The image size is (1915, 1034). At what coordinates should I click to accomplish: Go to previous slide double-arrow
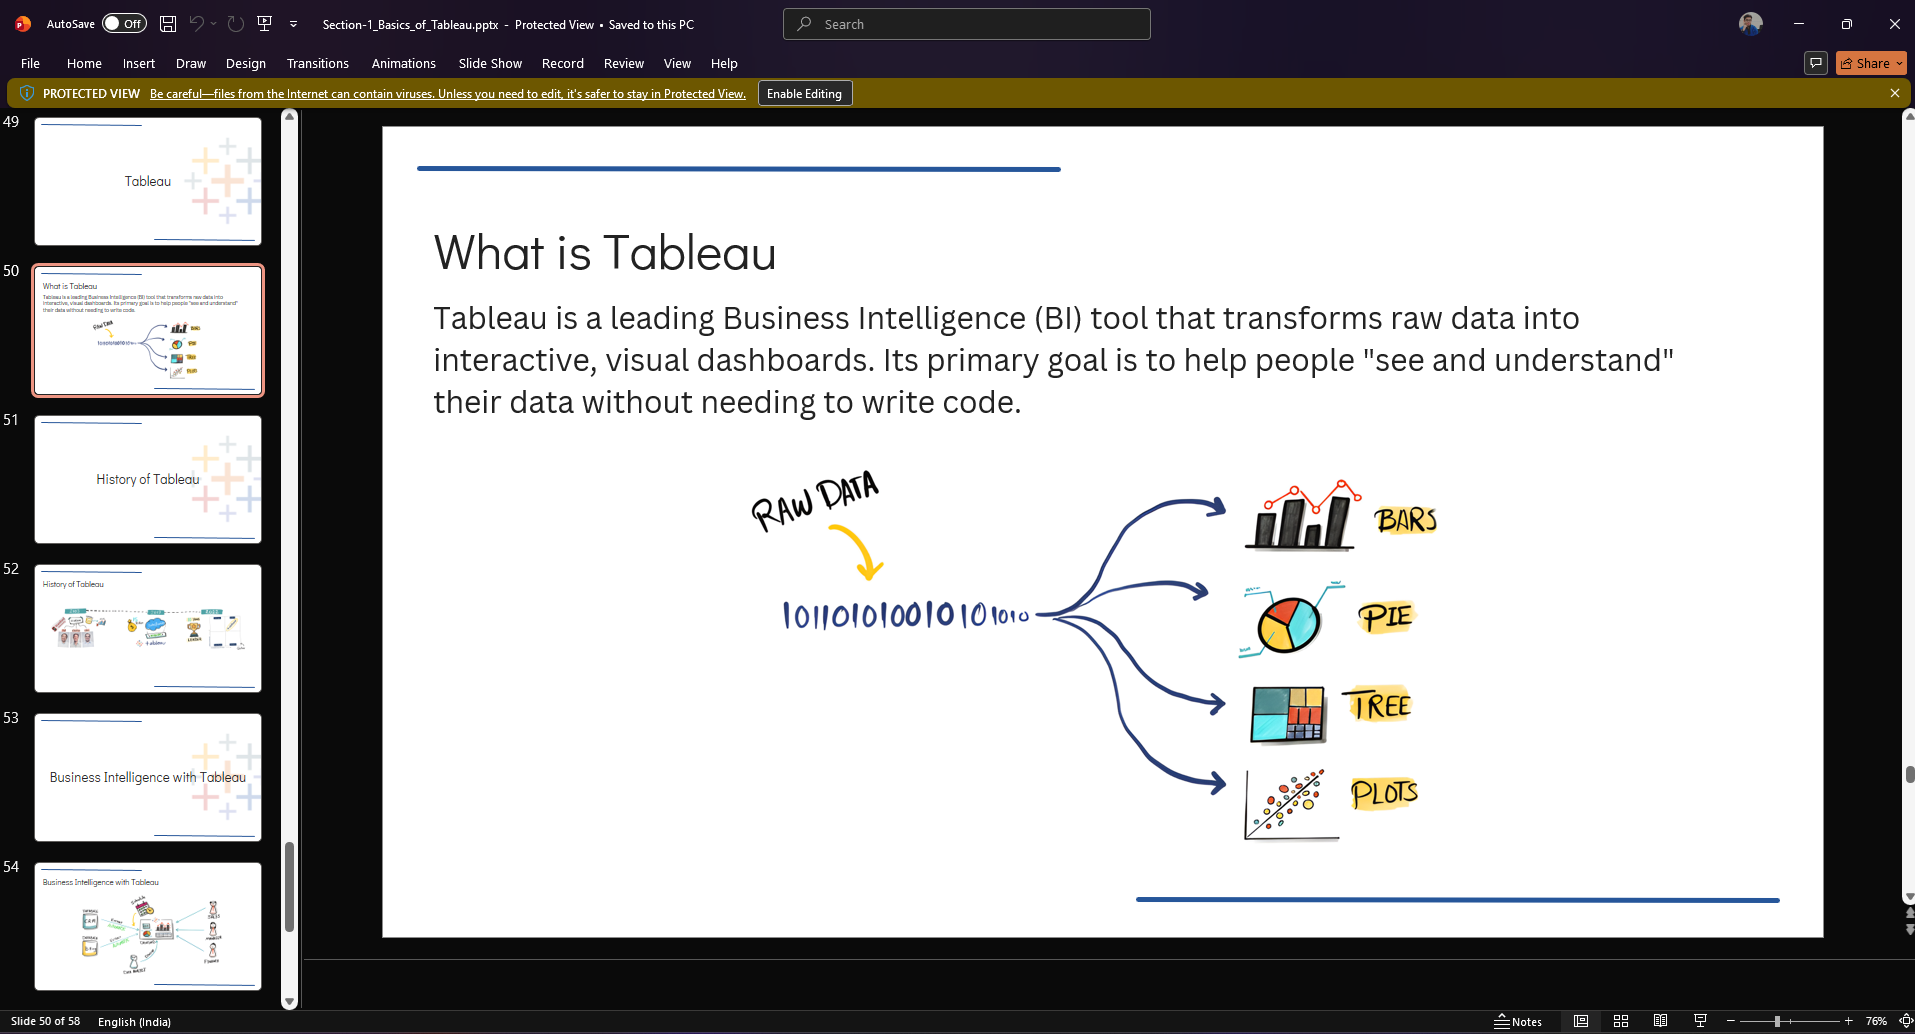pos(1909,913)
